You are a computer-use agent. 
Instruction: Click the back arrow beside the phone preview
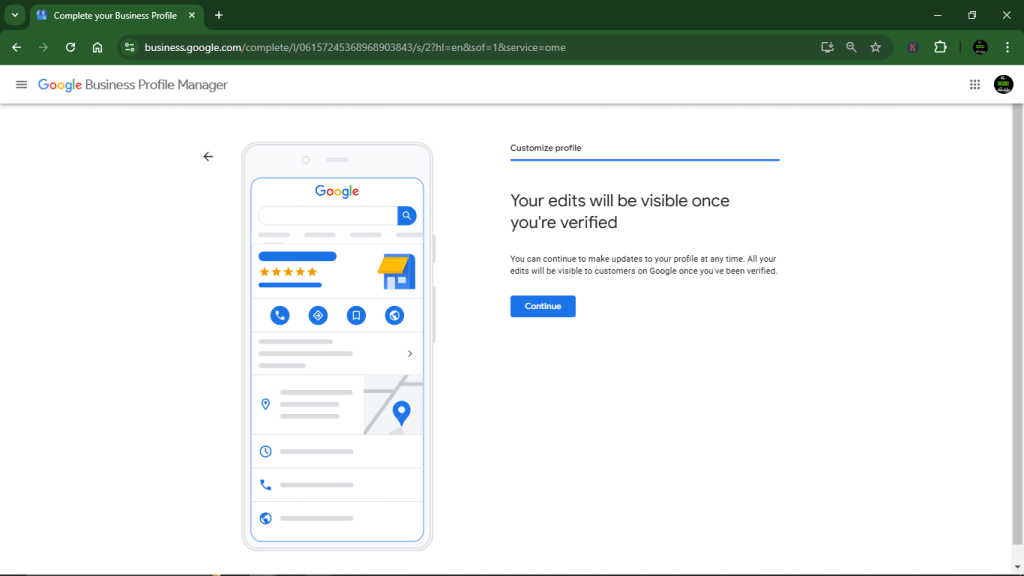pos(208,156)
